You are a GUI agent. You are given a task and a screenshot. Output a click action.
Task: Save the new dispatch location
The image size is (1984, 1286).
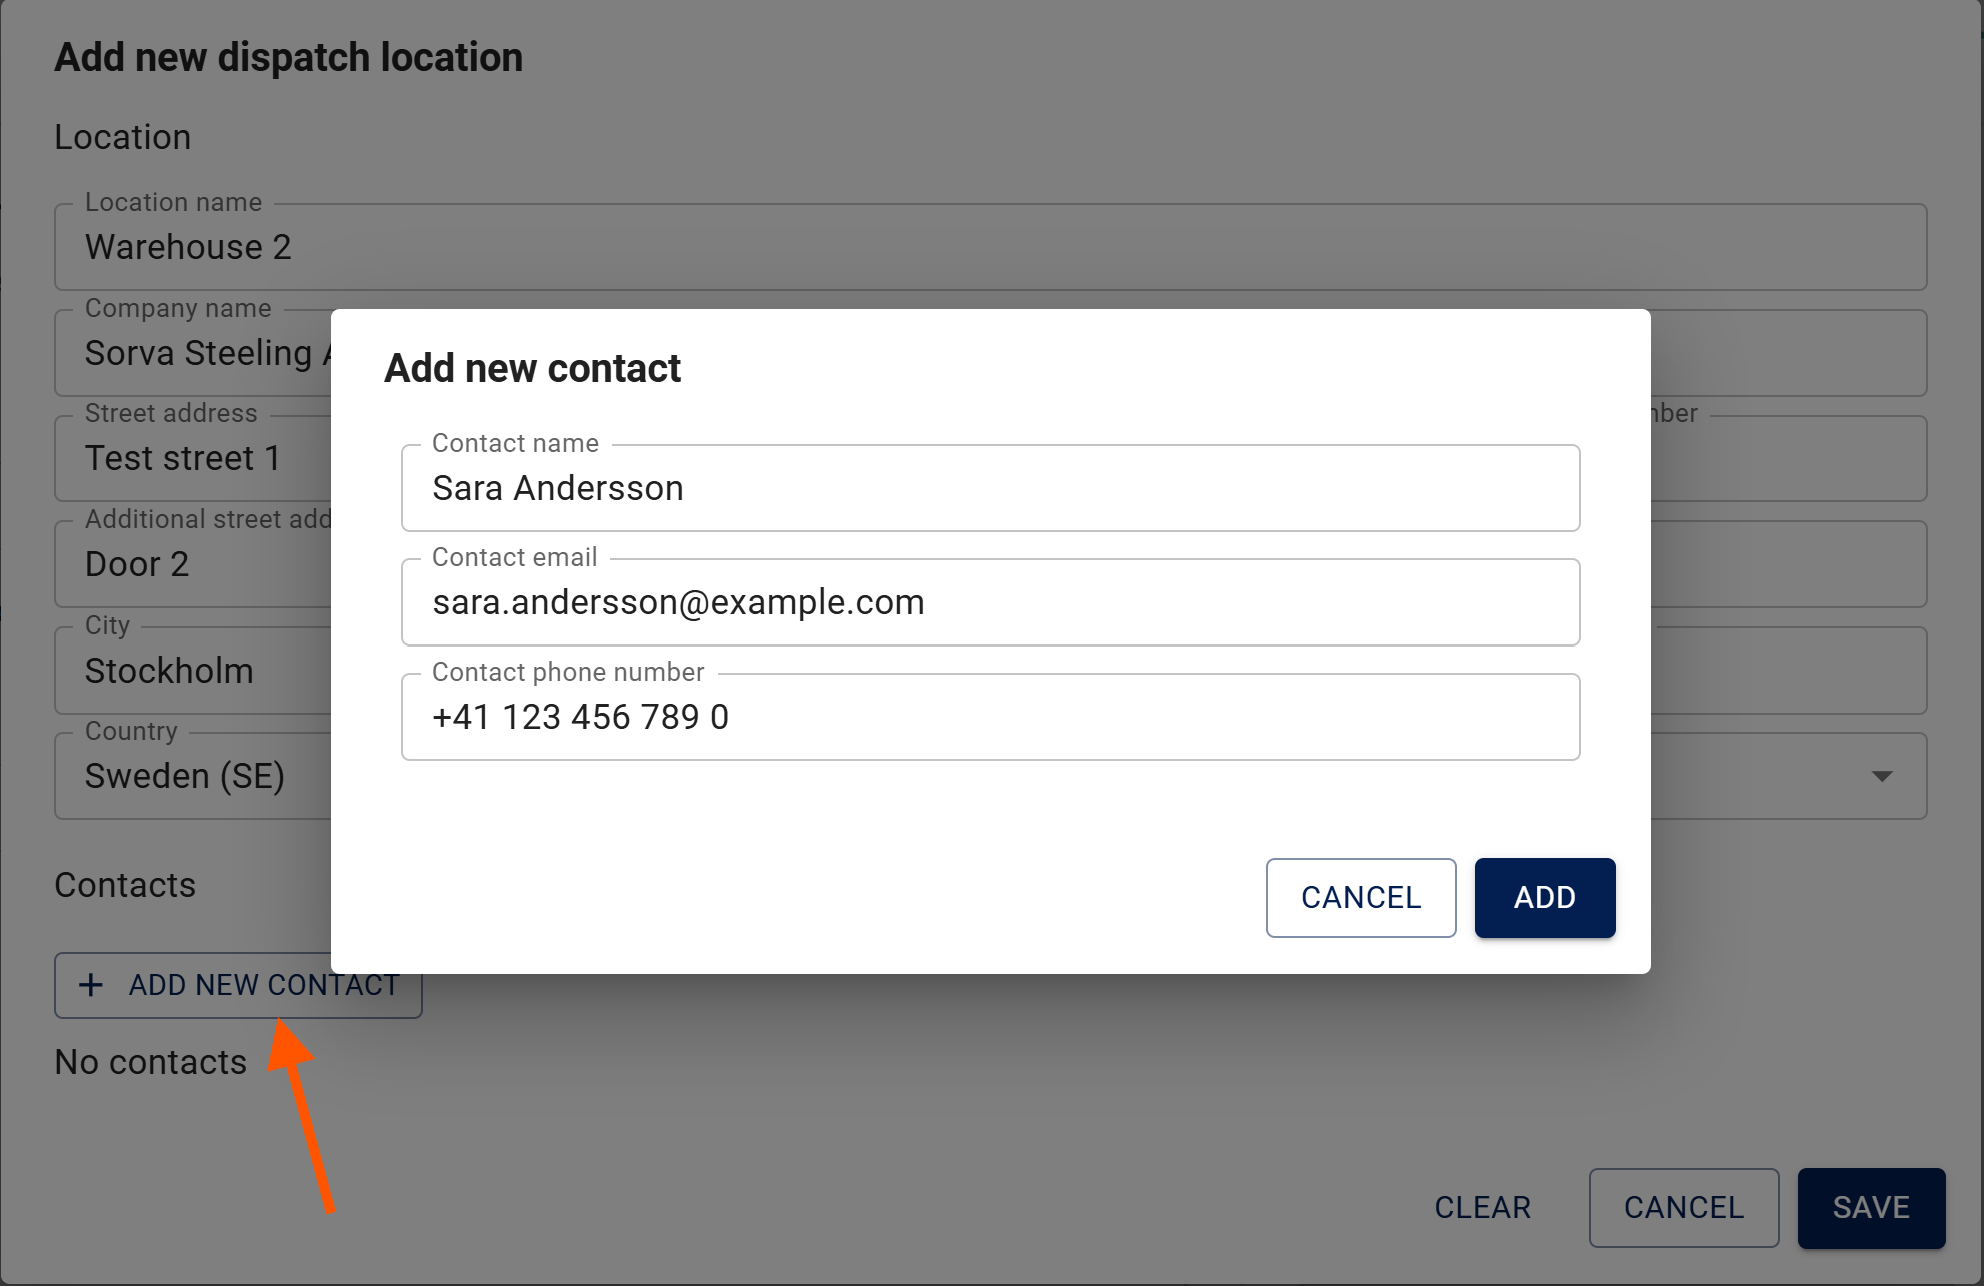click(x=1870, y=1207)
